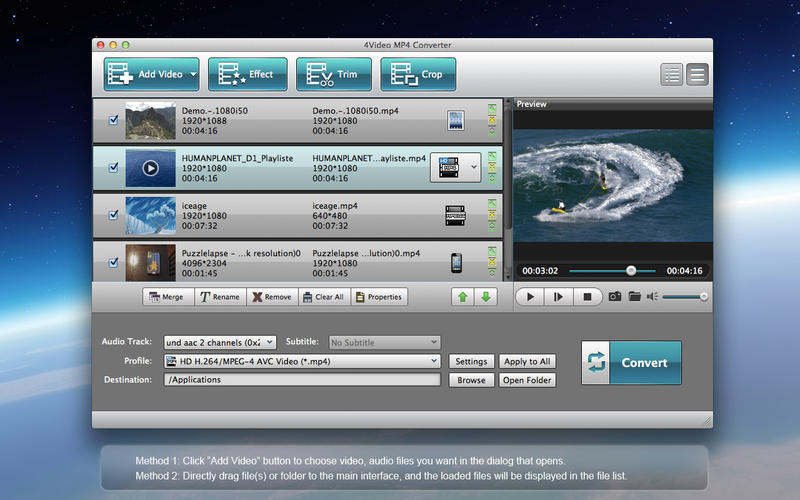Click Apply to All button

527,361
